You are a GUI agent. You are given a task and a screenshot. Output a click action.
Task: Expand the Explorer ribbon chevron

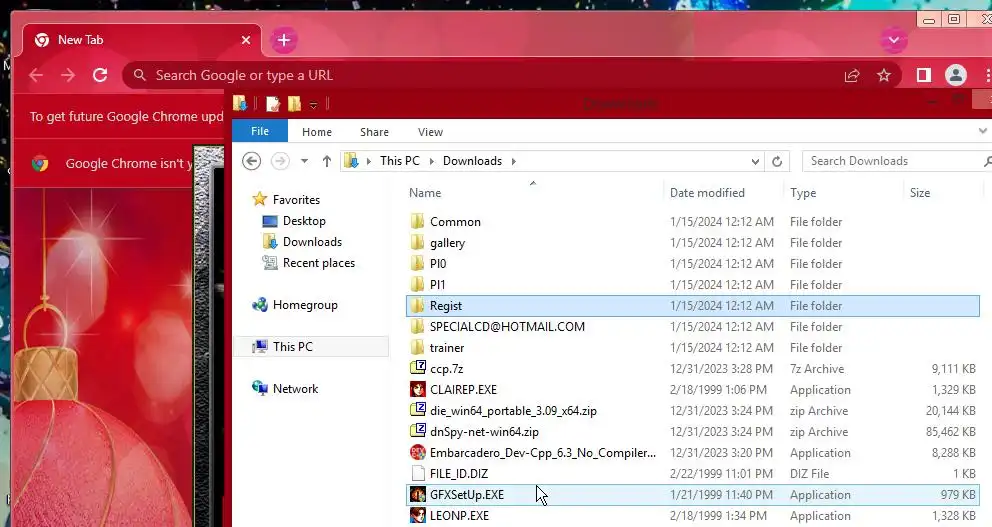coord(983,131)
